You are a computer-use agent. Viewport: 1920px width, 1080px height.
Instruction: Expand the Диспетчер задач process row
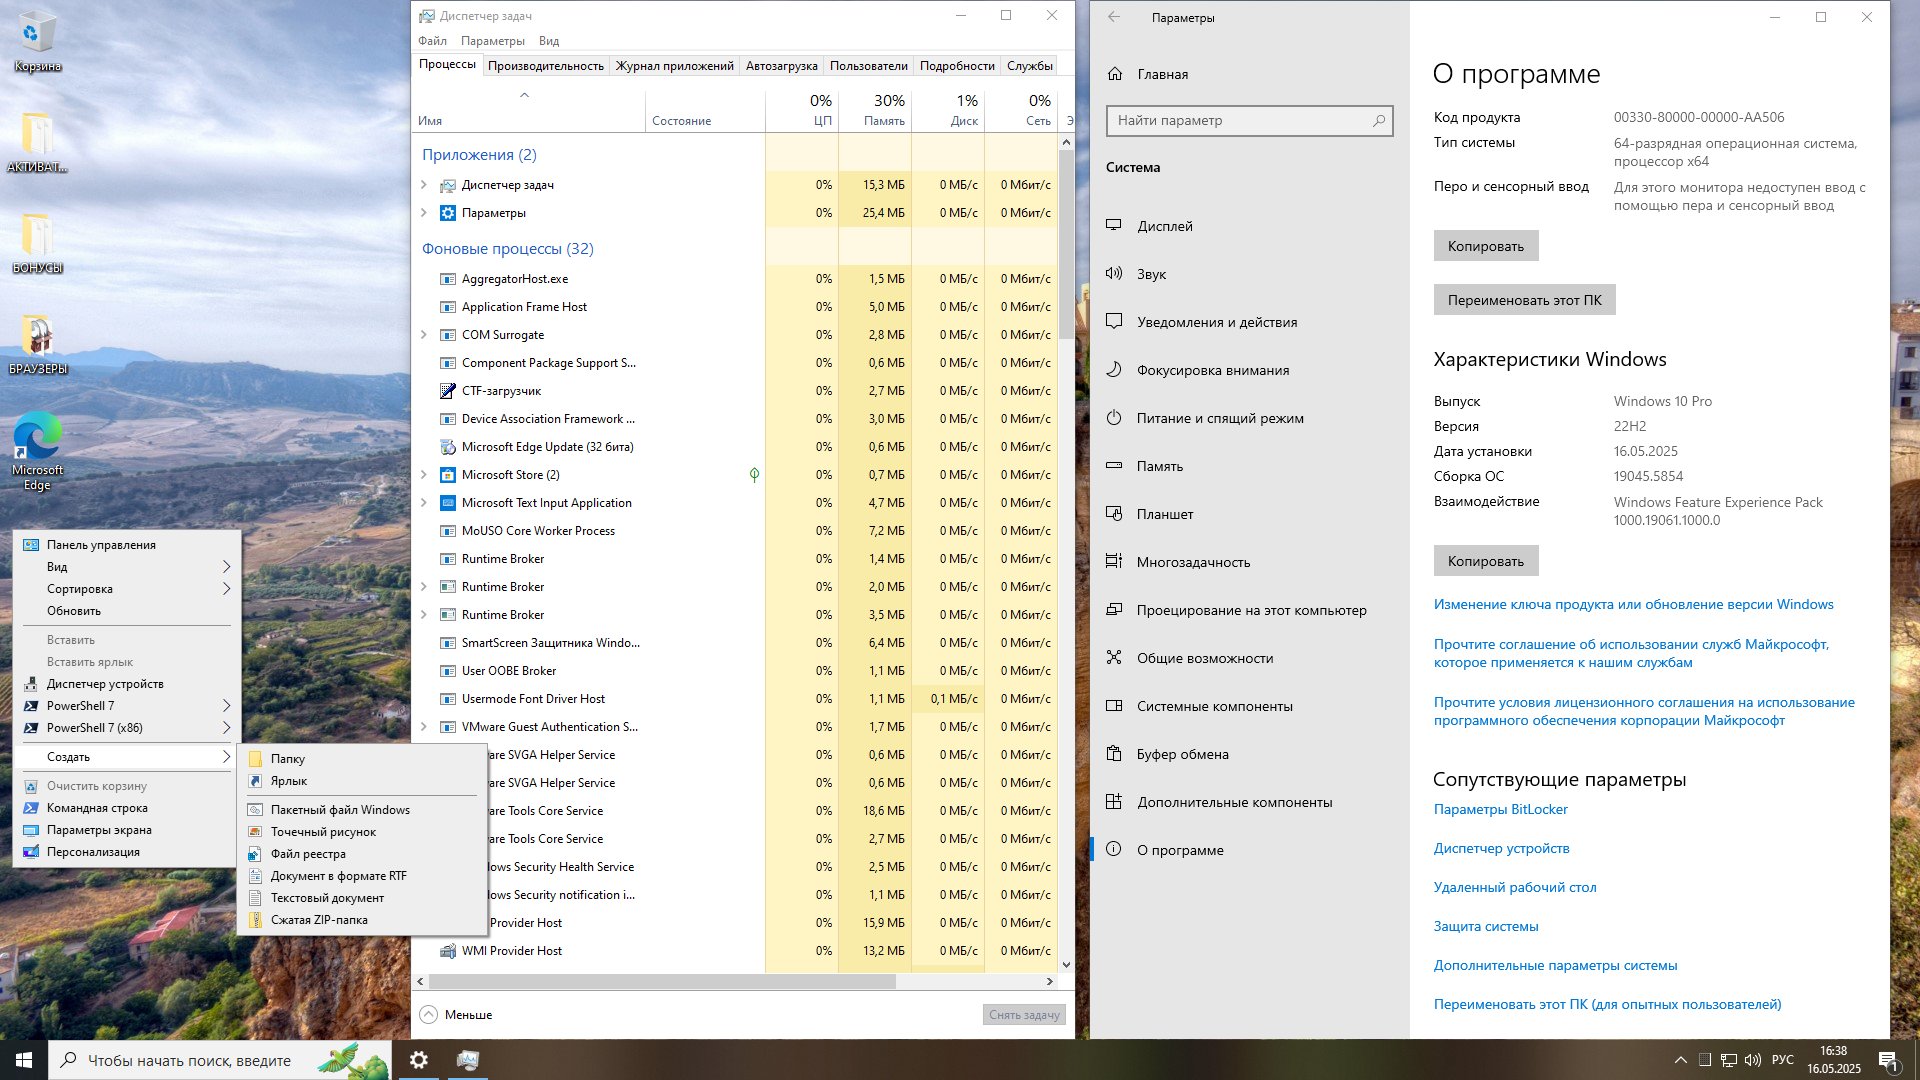point(424,185)
